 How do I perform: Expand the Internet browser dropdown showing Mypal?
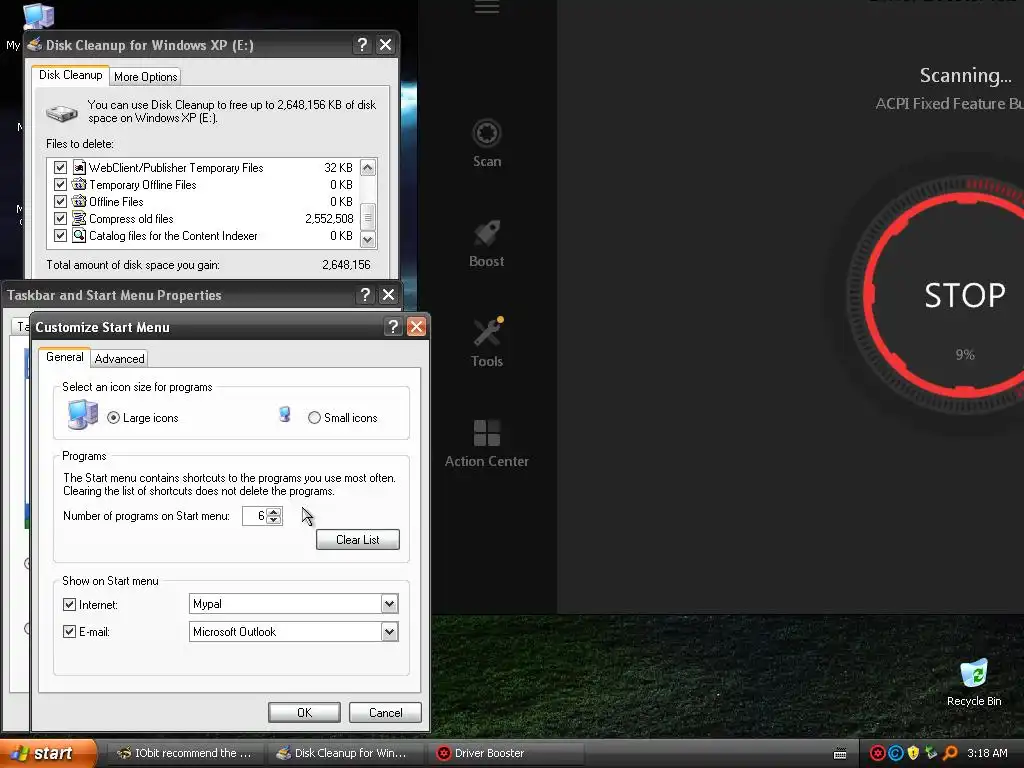[389, 603]
